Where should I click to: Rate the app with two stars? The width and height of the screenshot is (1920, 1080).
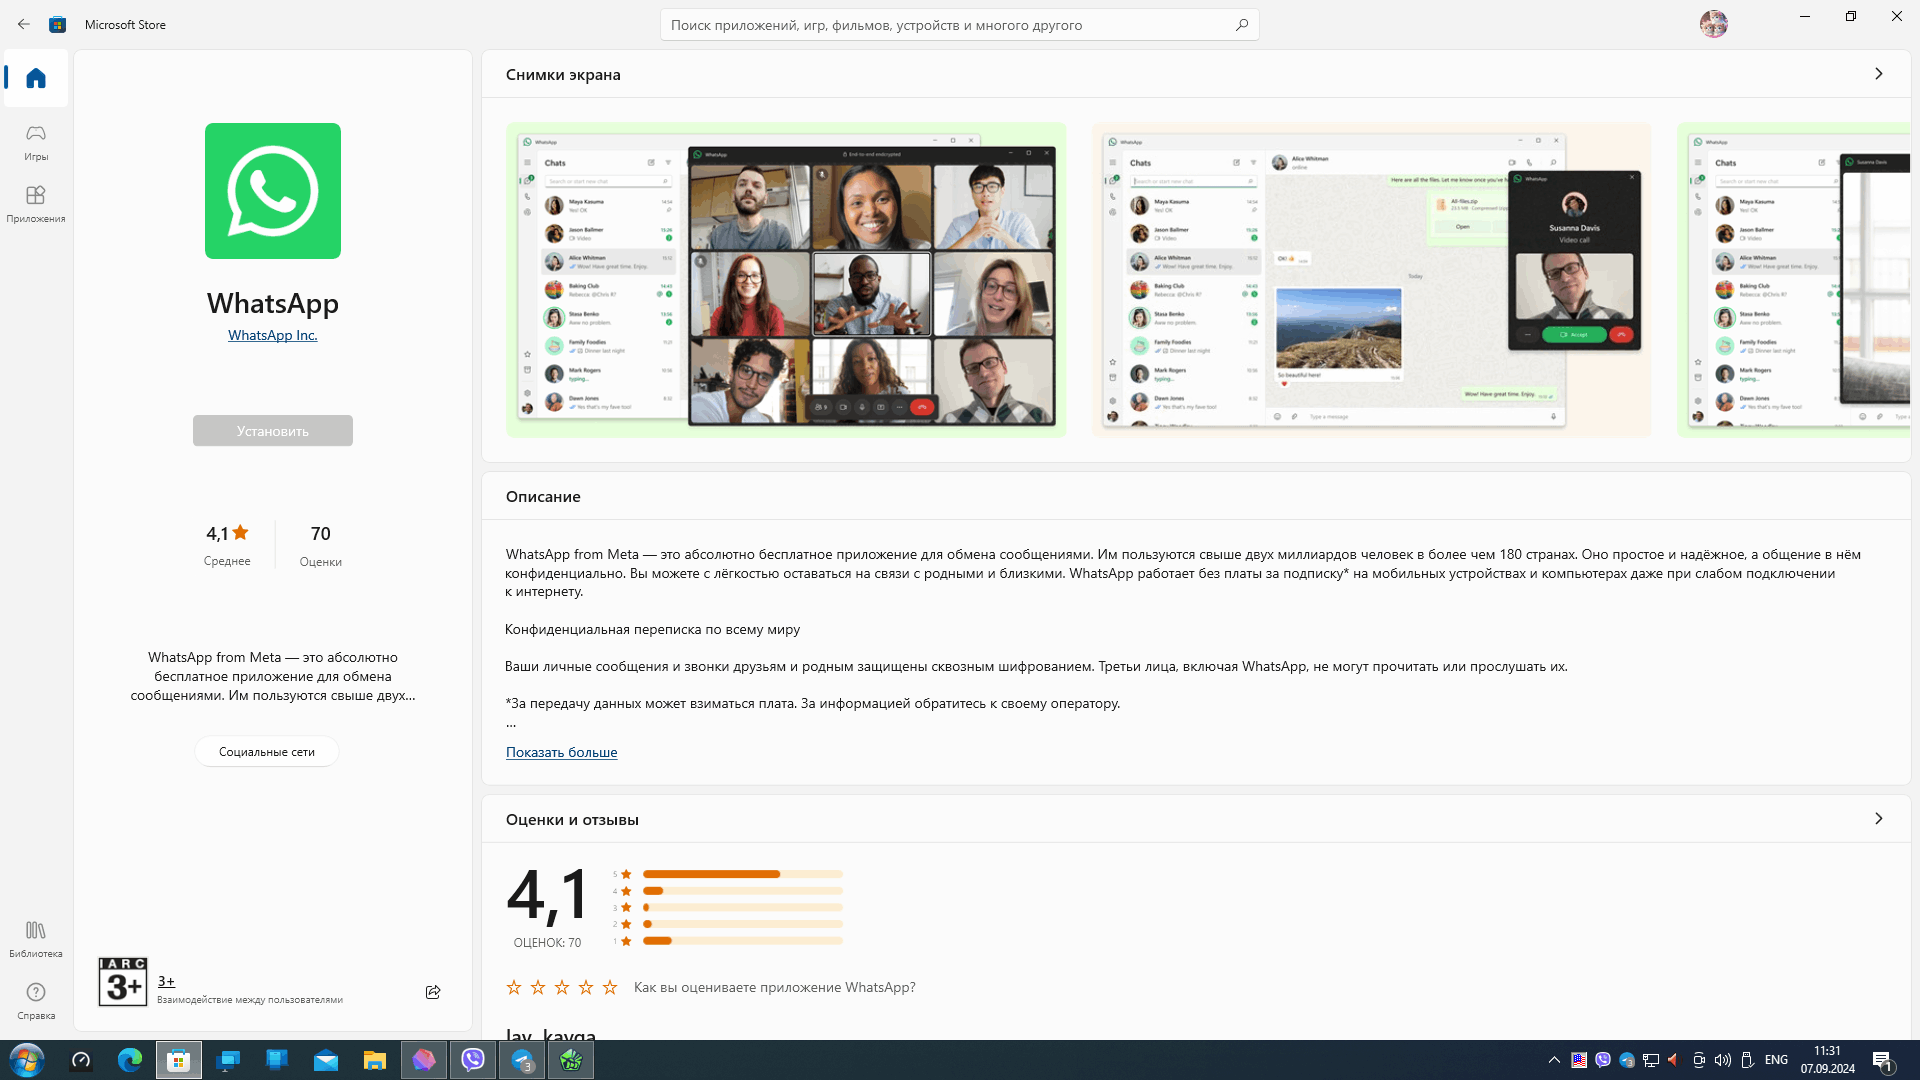click(538, 987)
